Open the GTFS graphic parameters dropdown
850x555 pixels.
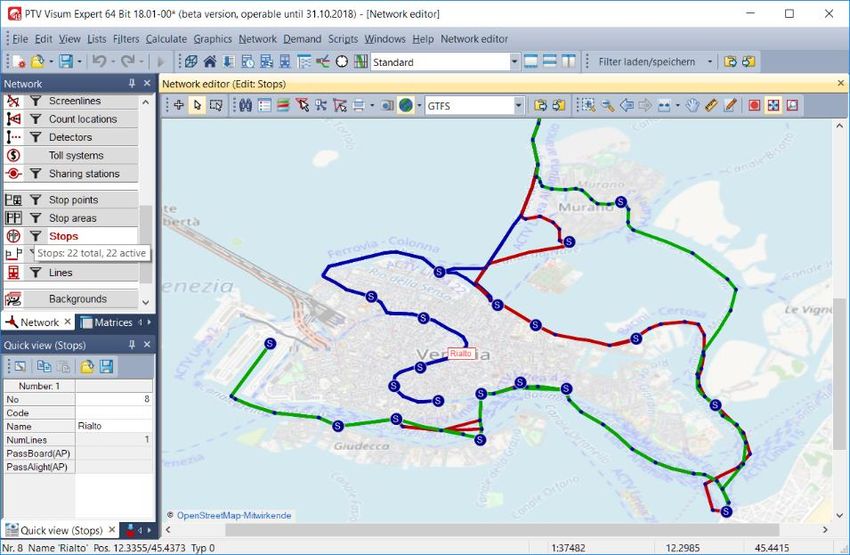coord(519,106)
